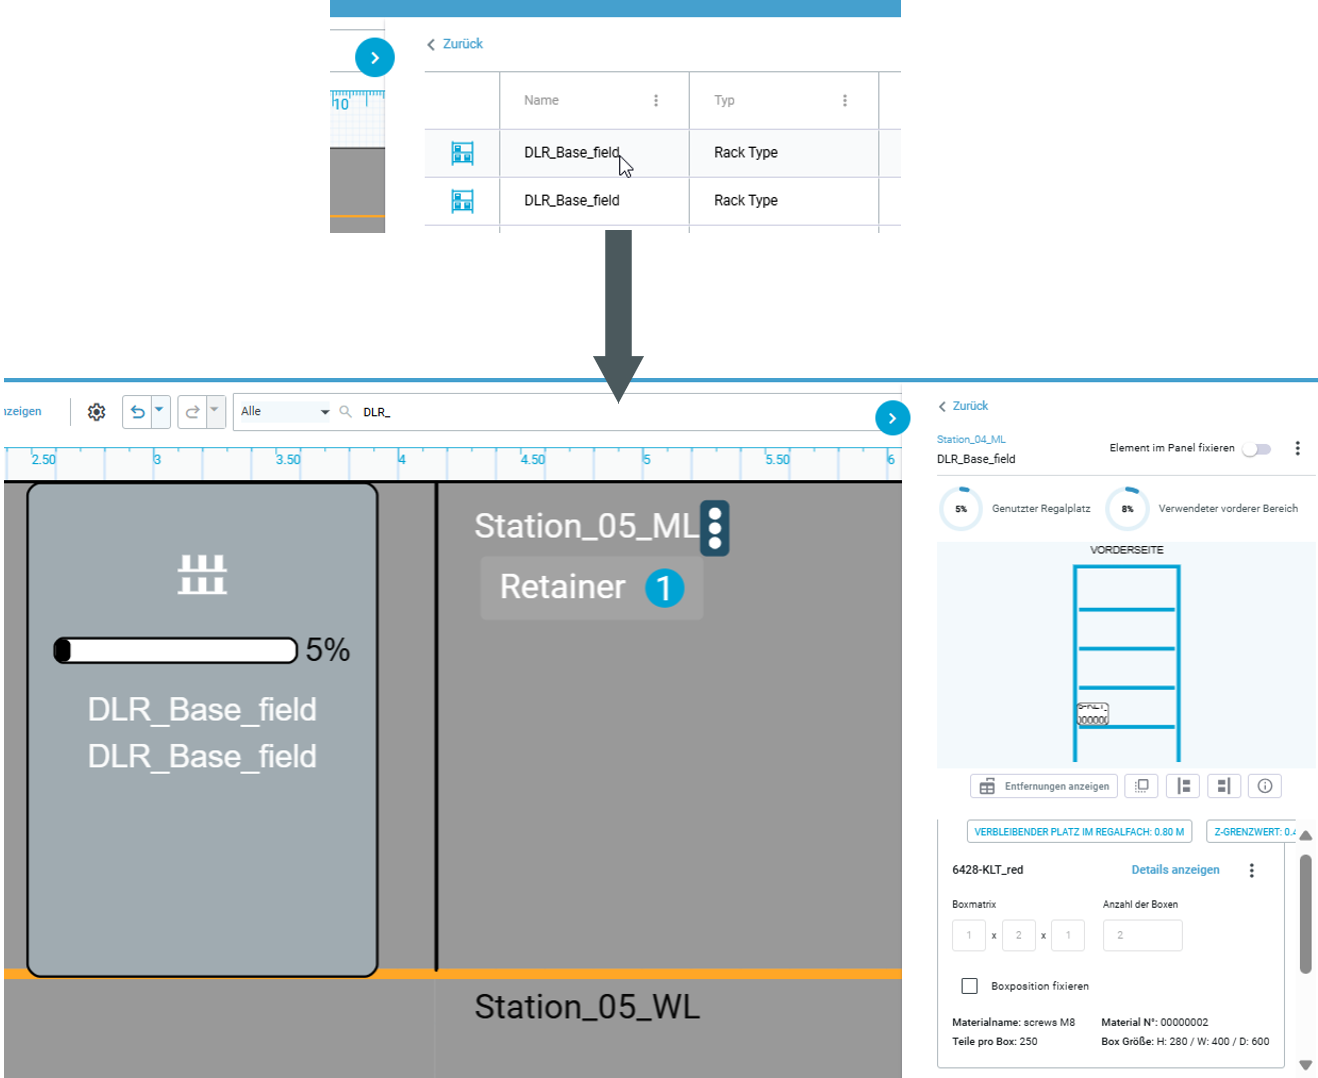Check the 'Boxposition fixieren' checkbox
The image size is (1318, 1078).
point(969,986)
